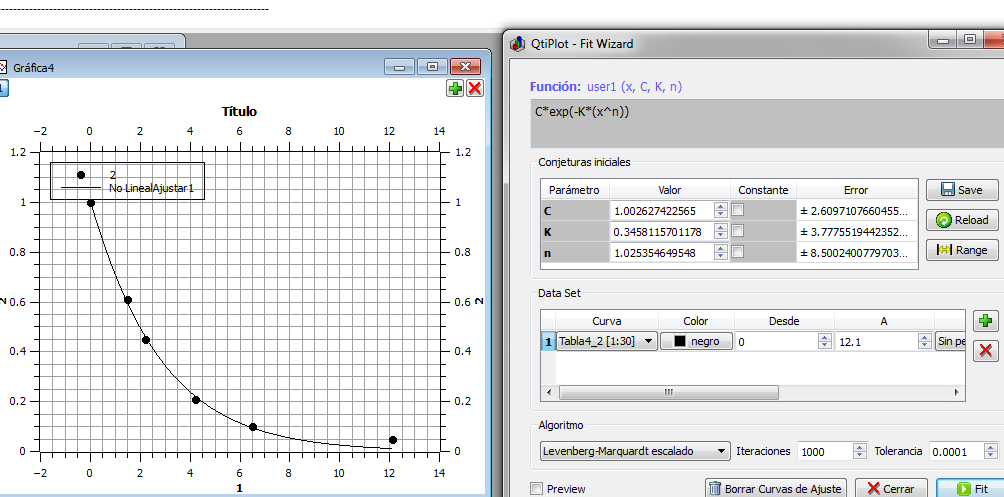Click the QtiPlot icon in Fit Wizard title
1004x497 pixels.
tap(517, 44)
